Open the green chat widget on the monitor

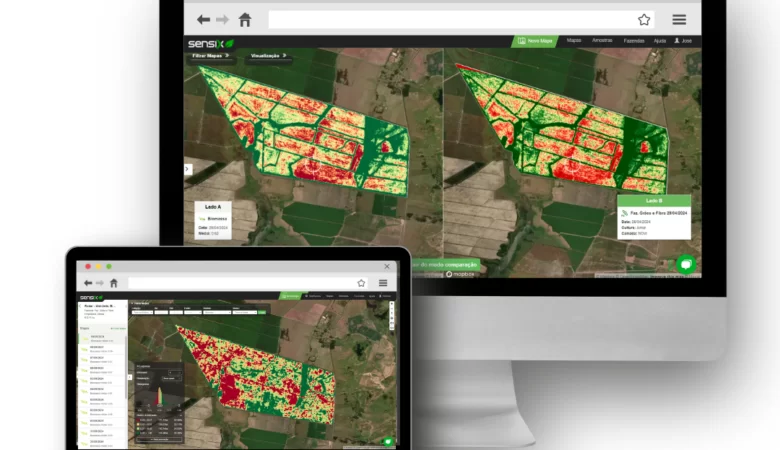[686, 264]
